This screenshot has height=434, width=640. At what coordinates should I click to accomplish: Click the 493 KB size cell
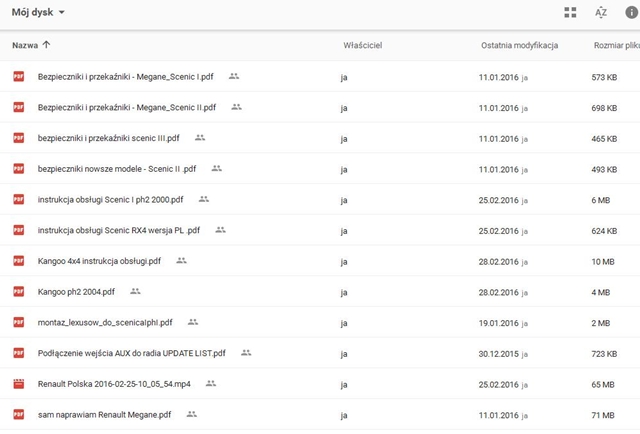[x=604, y=169]
